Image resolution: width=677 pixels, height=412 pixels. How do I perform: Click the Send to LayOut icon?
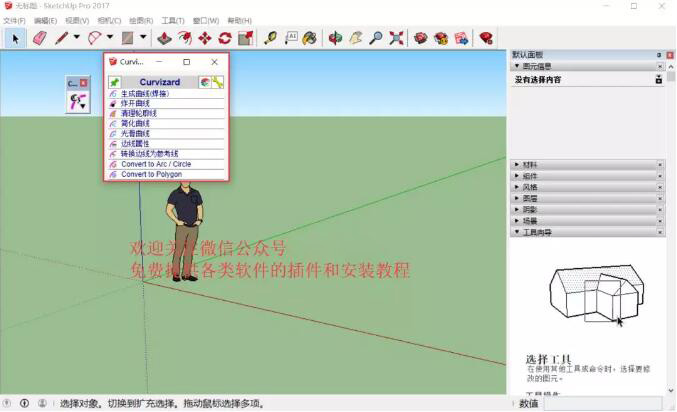click(461, 38)
